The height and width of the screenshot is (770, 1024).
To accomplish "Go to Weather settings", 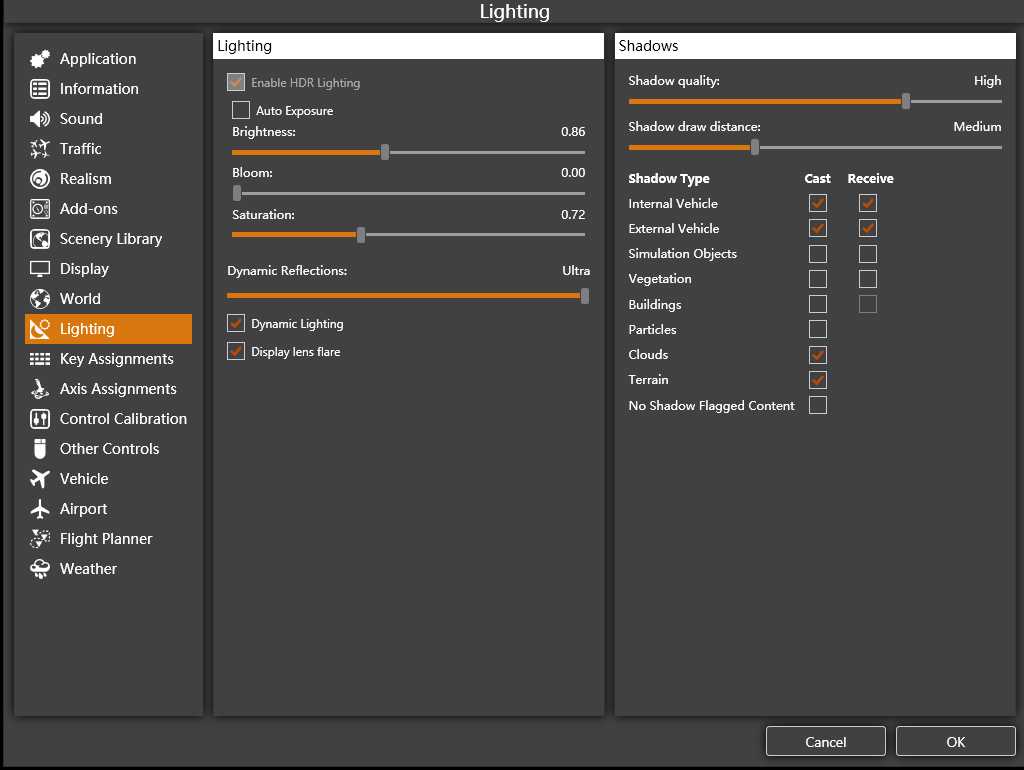I will point(108,569).
